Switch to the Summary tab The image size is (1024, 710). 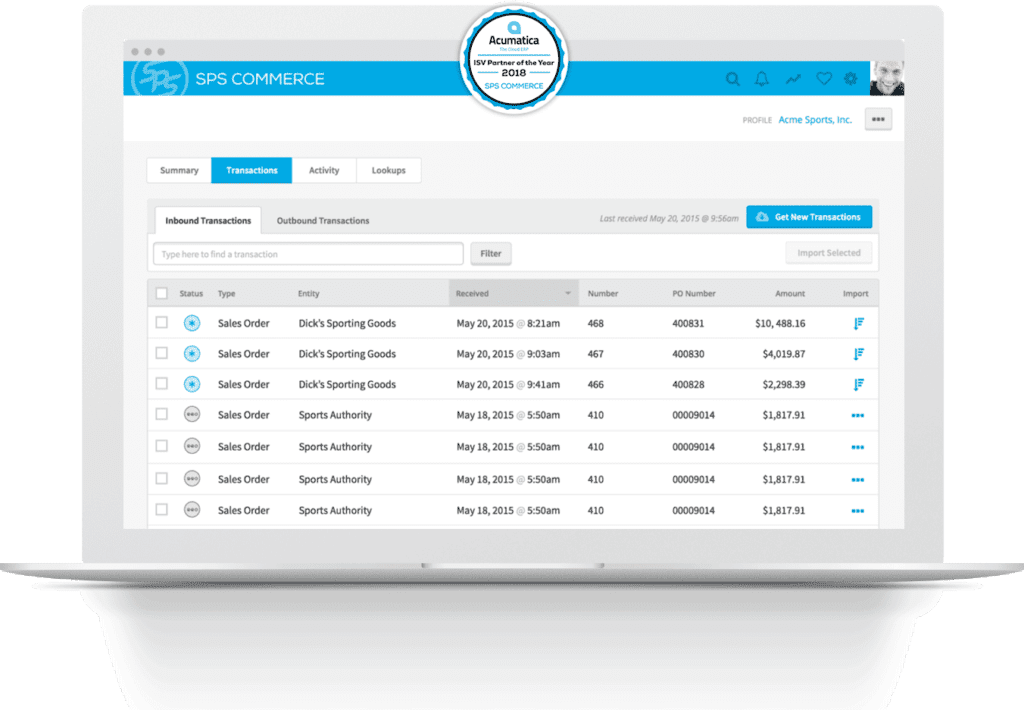coord(179,170)
